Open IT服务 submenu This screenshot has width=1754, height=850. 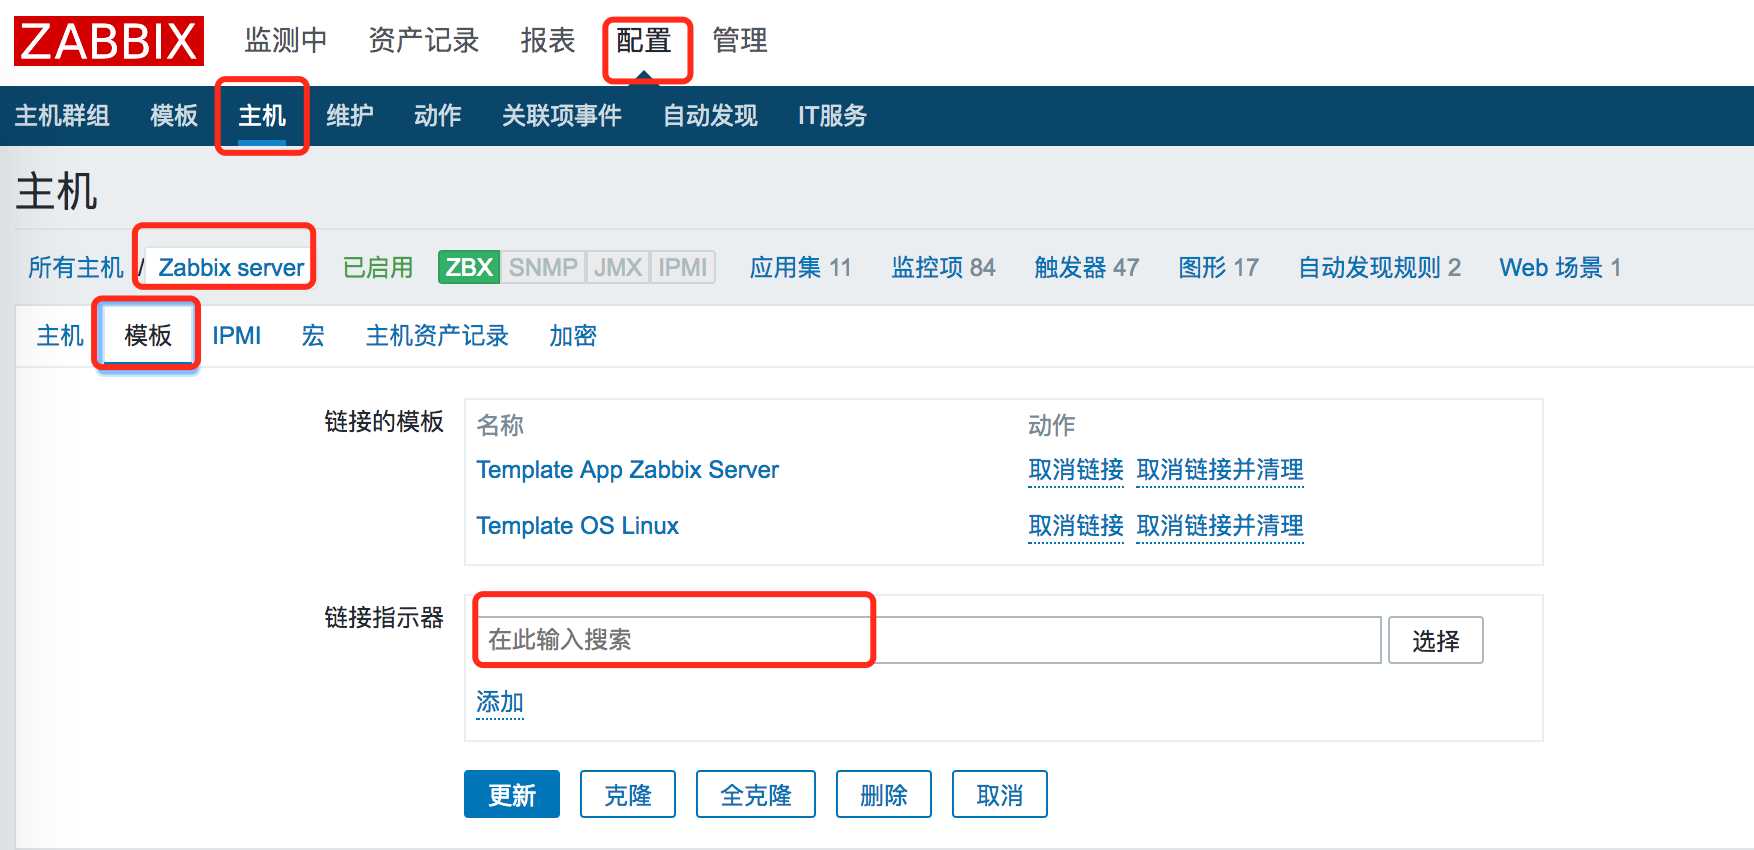pos(832,116)
